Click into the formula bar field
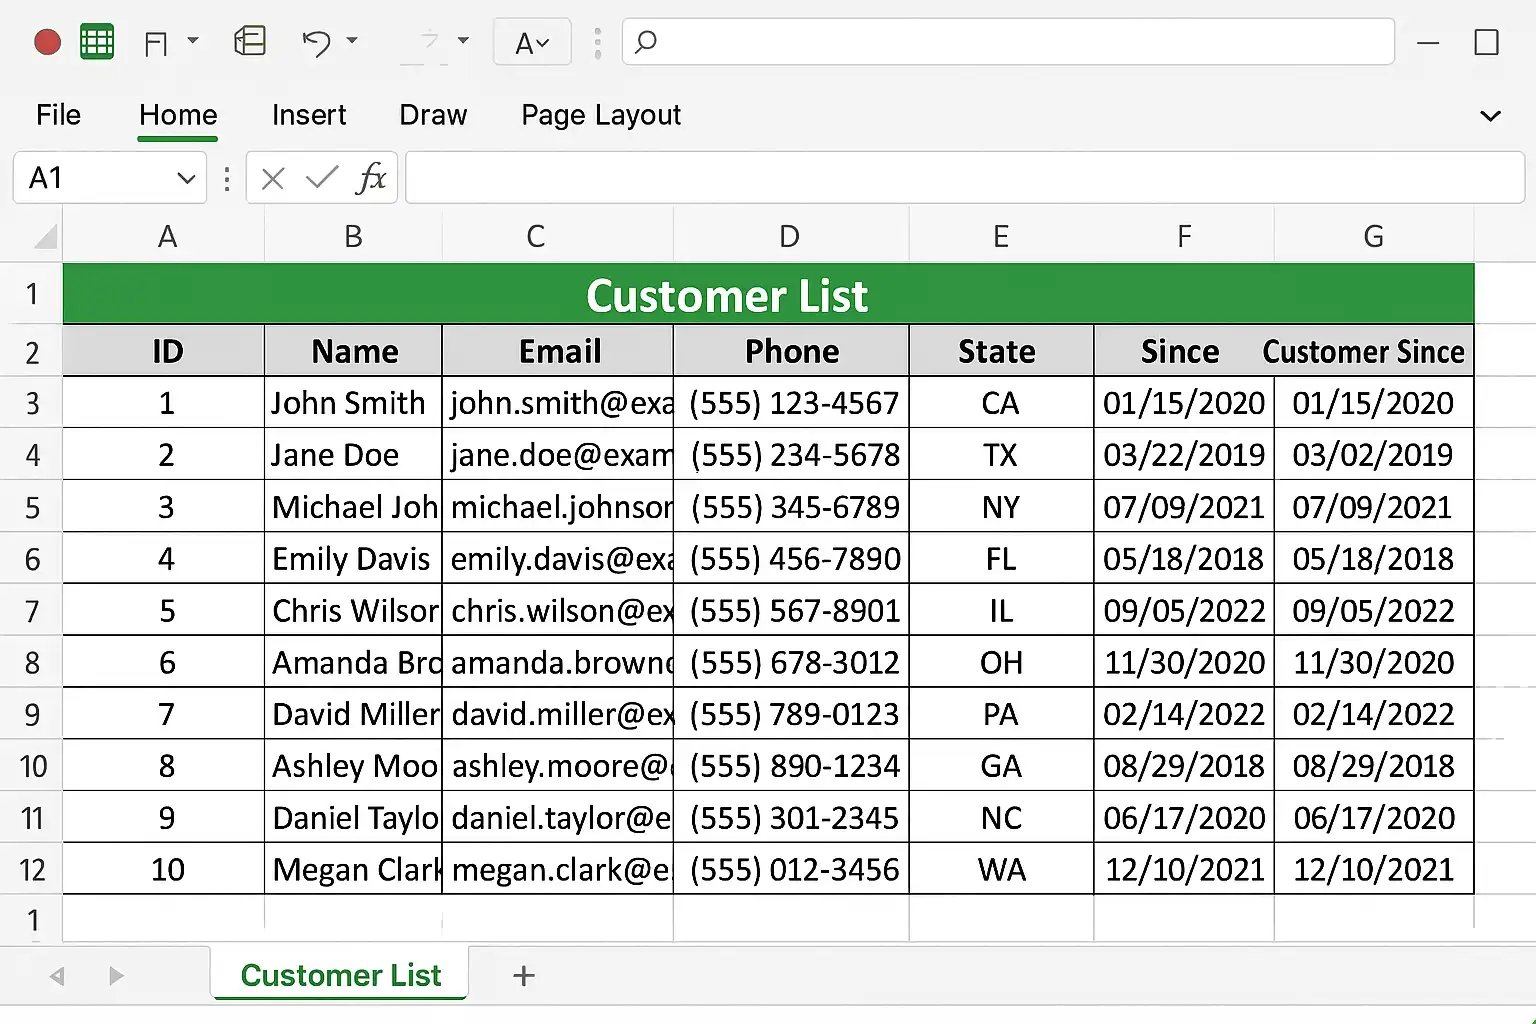1536x1024 pixels. tap(964, 178)
